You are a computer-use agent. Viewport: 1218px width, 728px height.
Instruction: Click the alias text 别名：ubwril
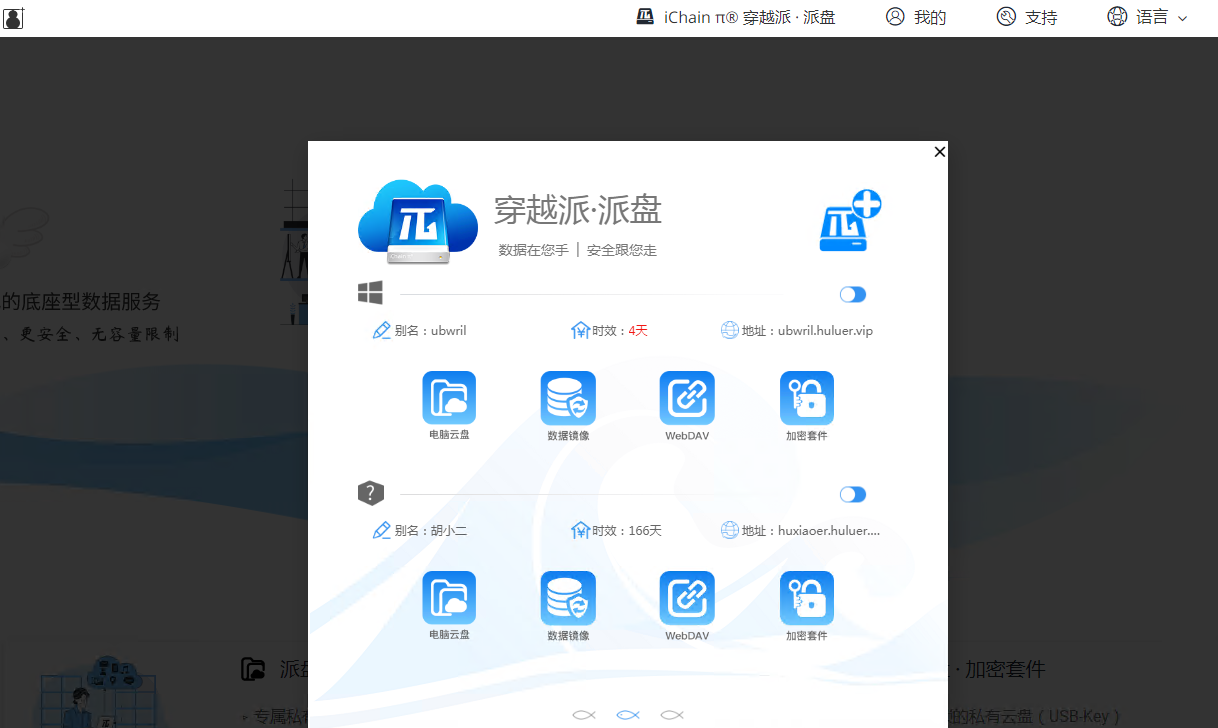click(431, 331)
